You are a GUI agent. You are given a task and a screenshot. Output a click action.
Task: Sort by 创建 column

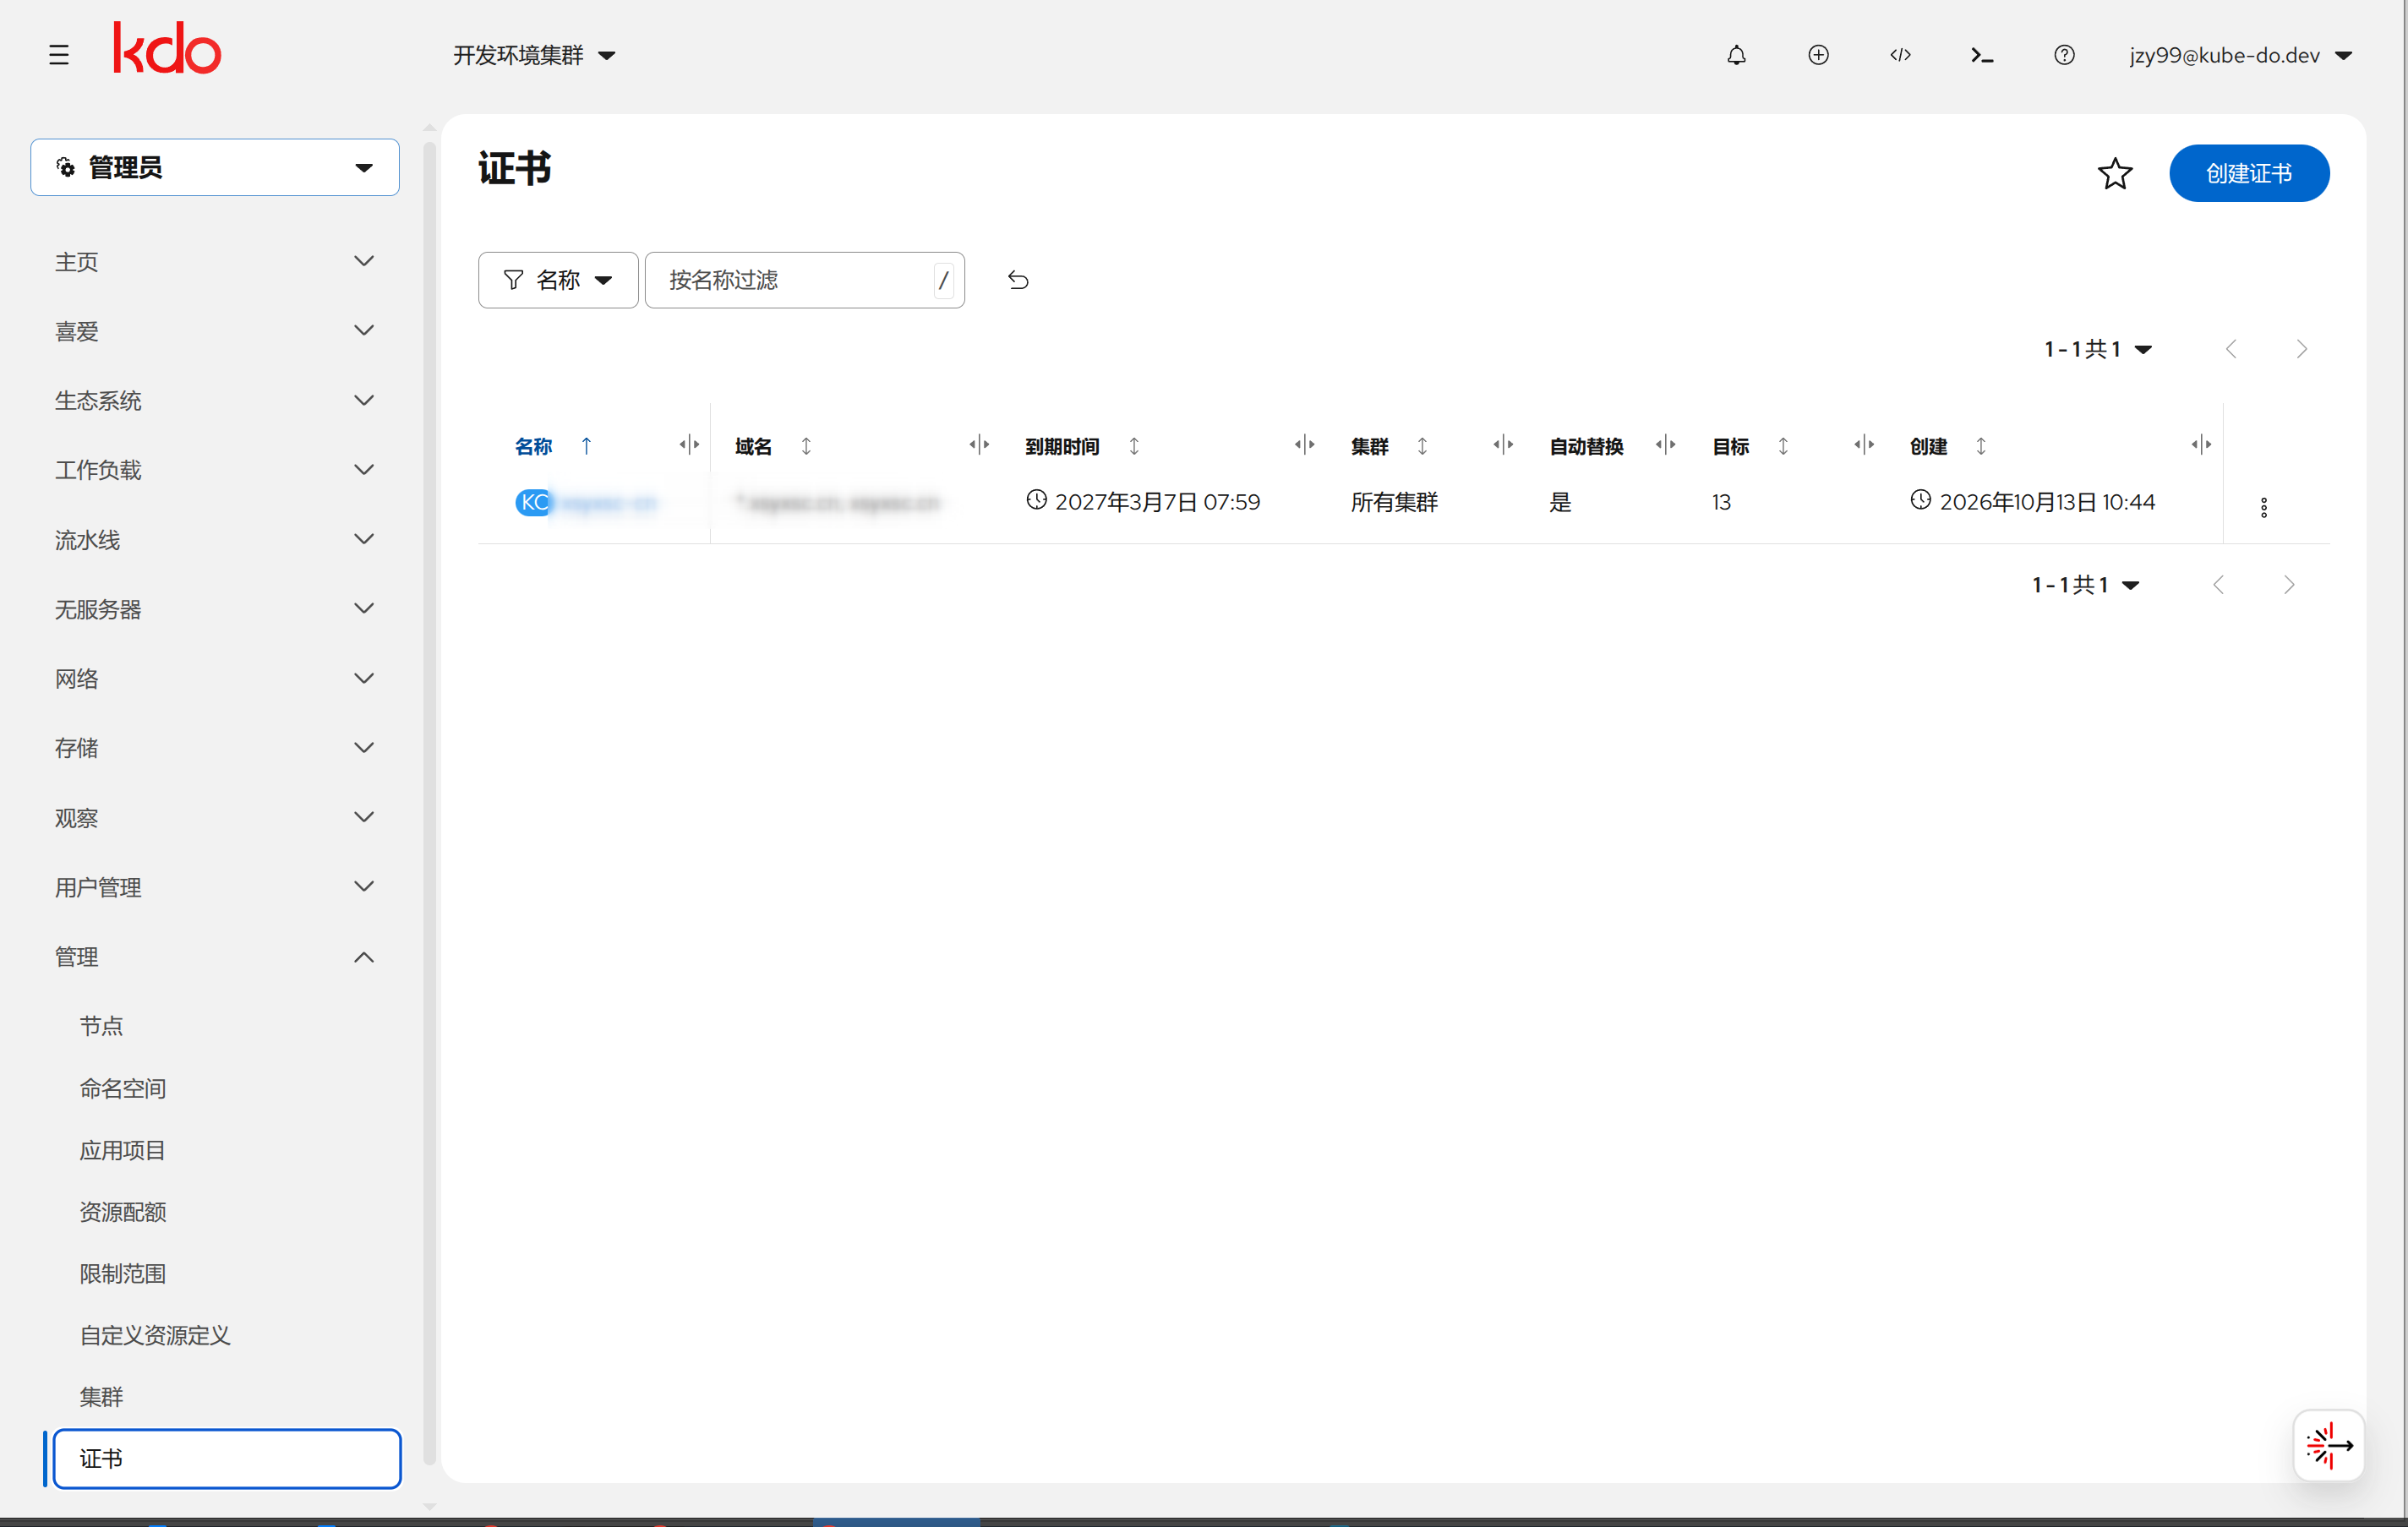[x=1981, y=446]
